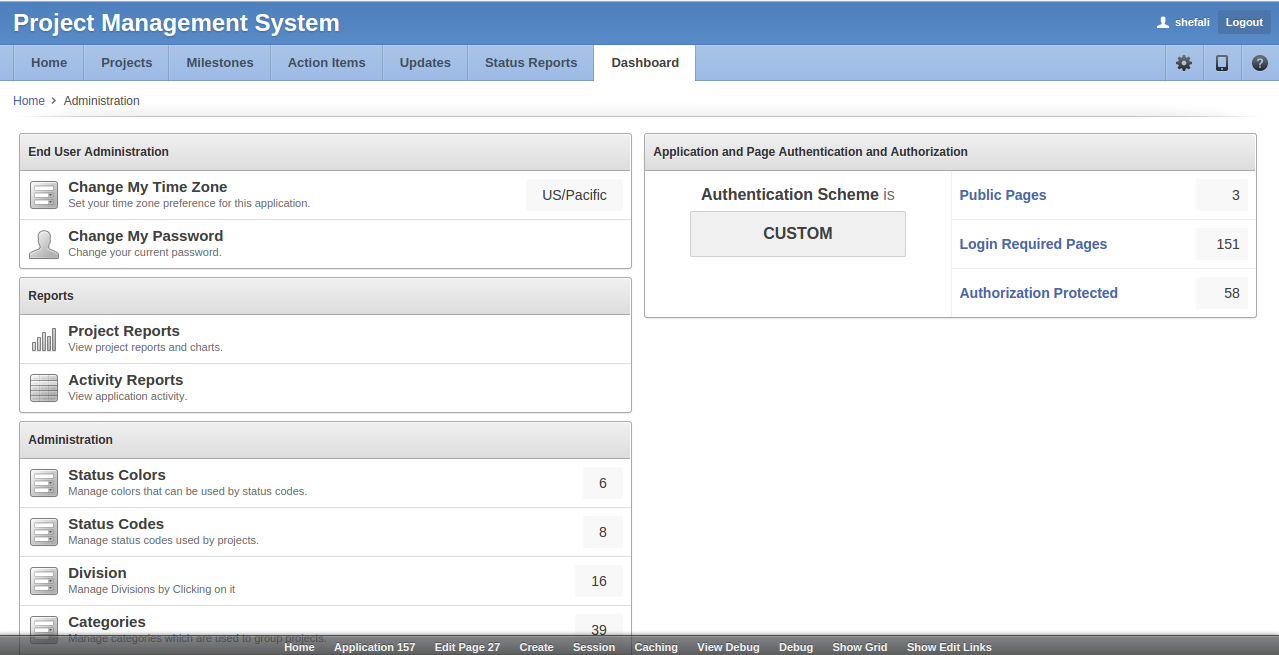Viewport: 1279px width, 655px height.
Task: Open the Milestones tab
Action: point(220,63)
